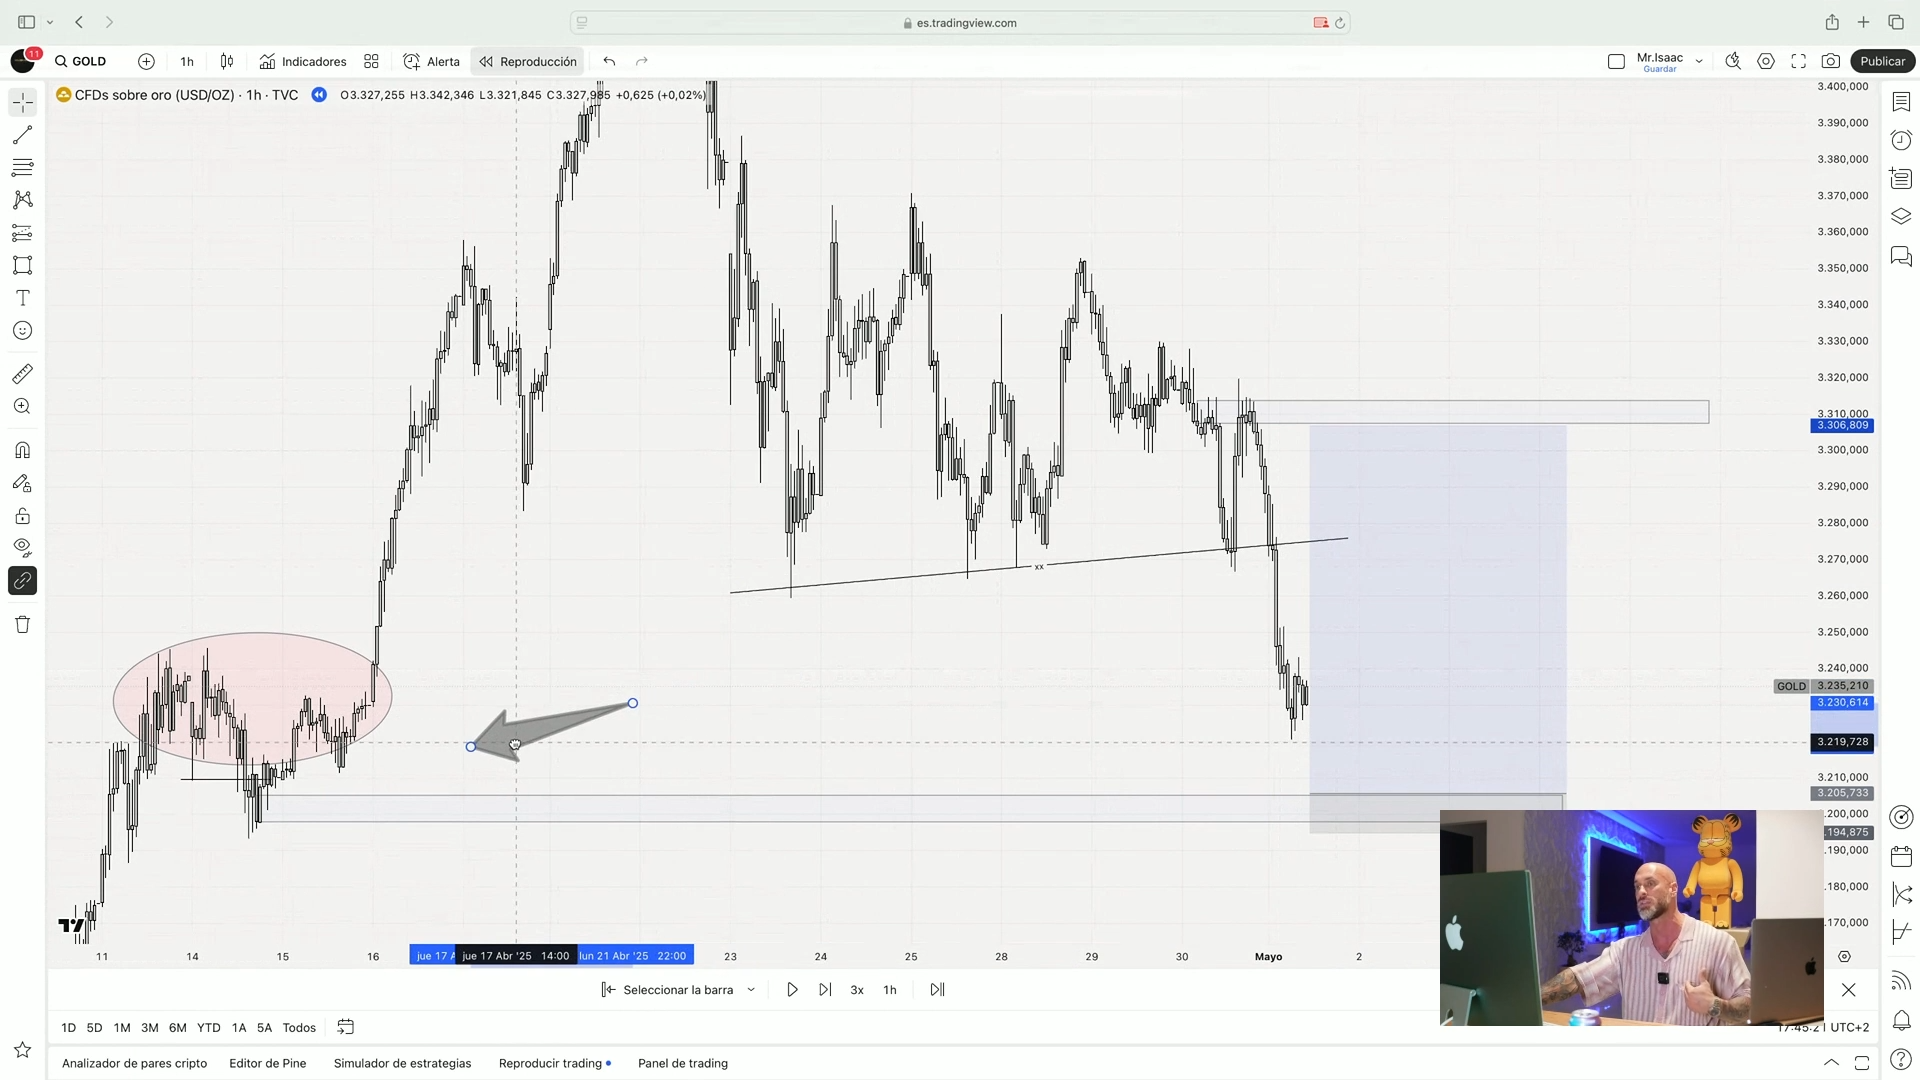Open the notifications bell
The height and width of the screenshot is (1080, 1920).
pos(1901,1021)
